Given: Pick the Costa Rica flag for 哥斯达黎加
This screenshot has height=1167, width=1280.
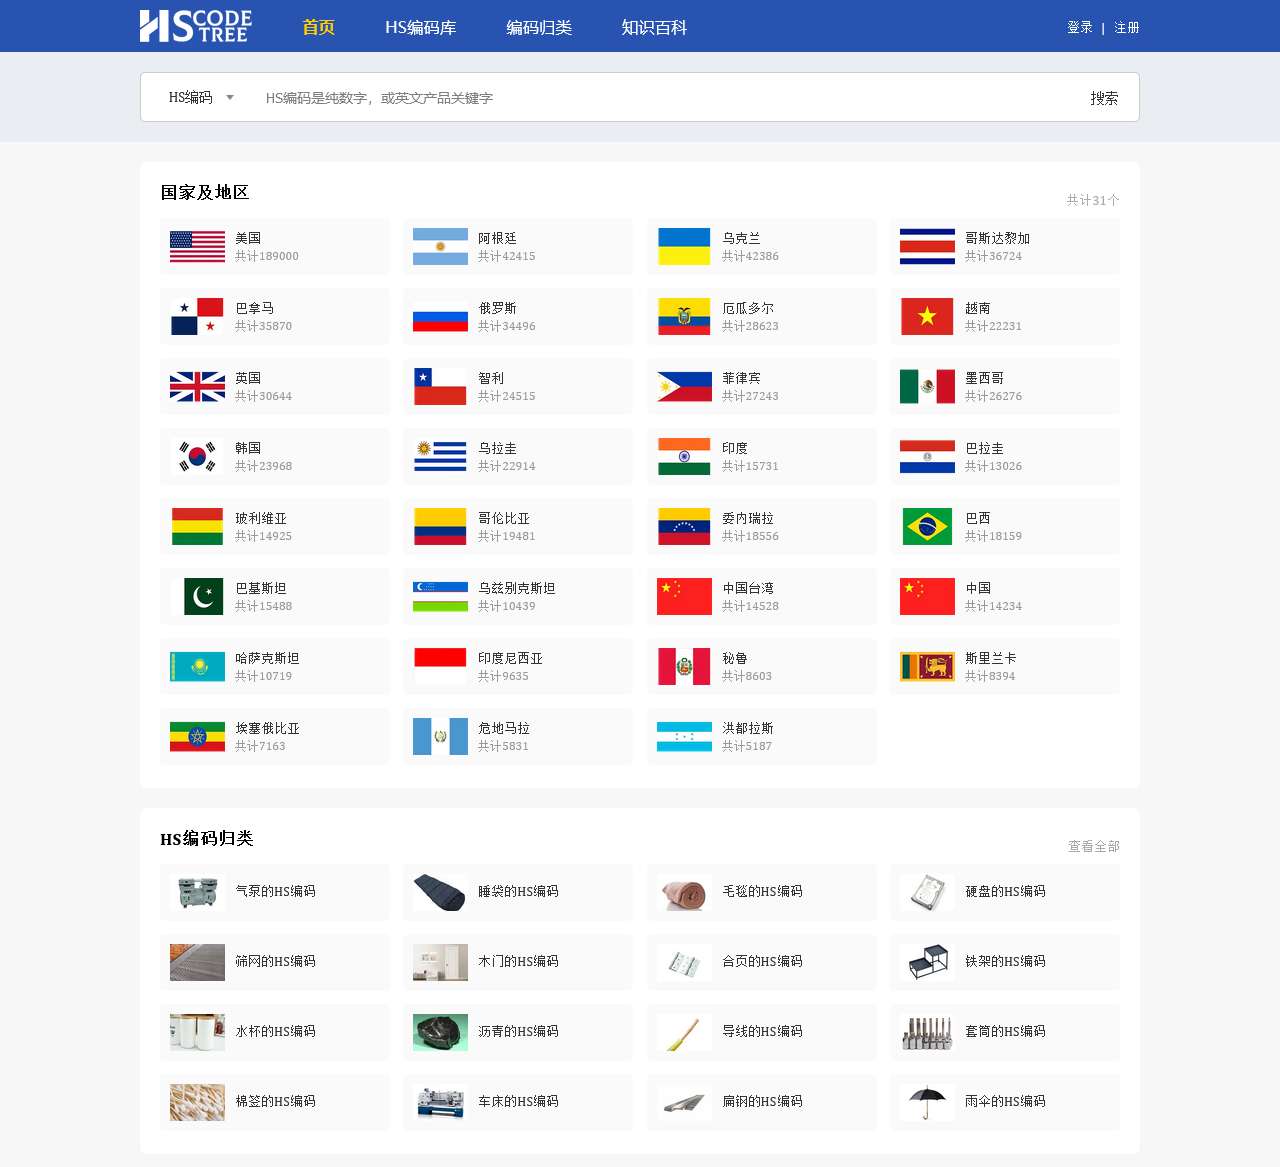Looking at the screenshot, I should click(x=927, y=247).
